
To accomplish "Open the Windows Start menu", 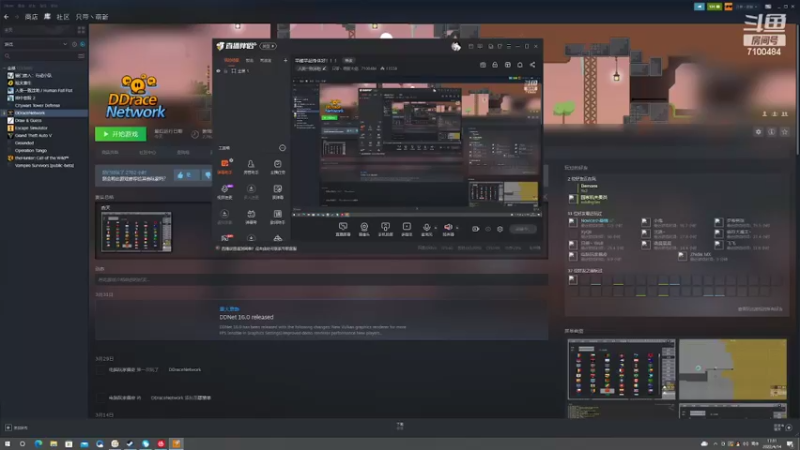I will click(x=7, y=444).
